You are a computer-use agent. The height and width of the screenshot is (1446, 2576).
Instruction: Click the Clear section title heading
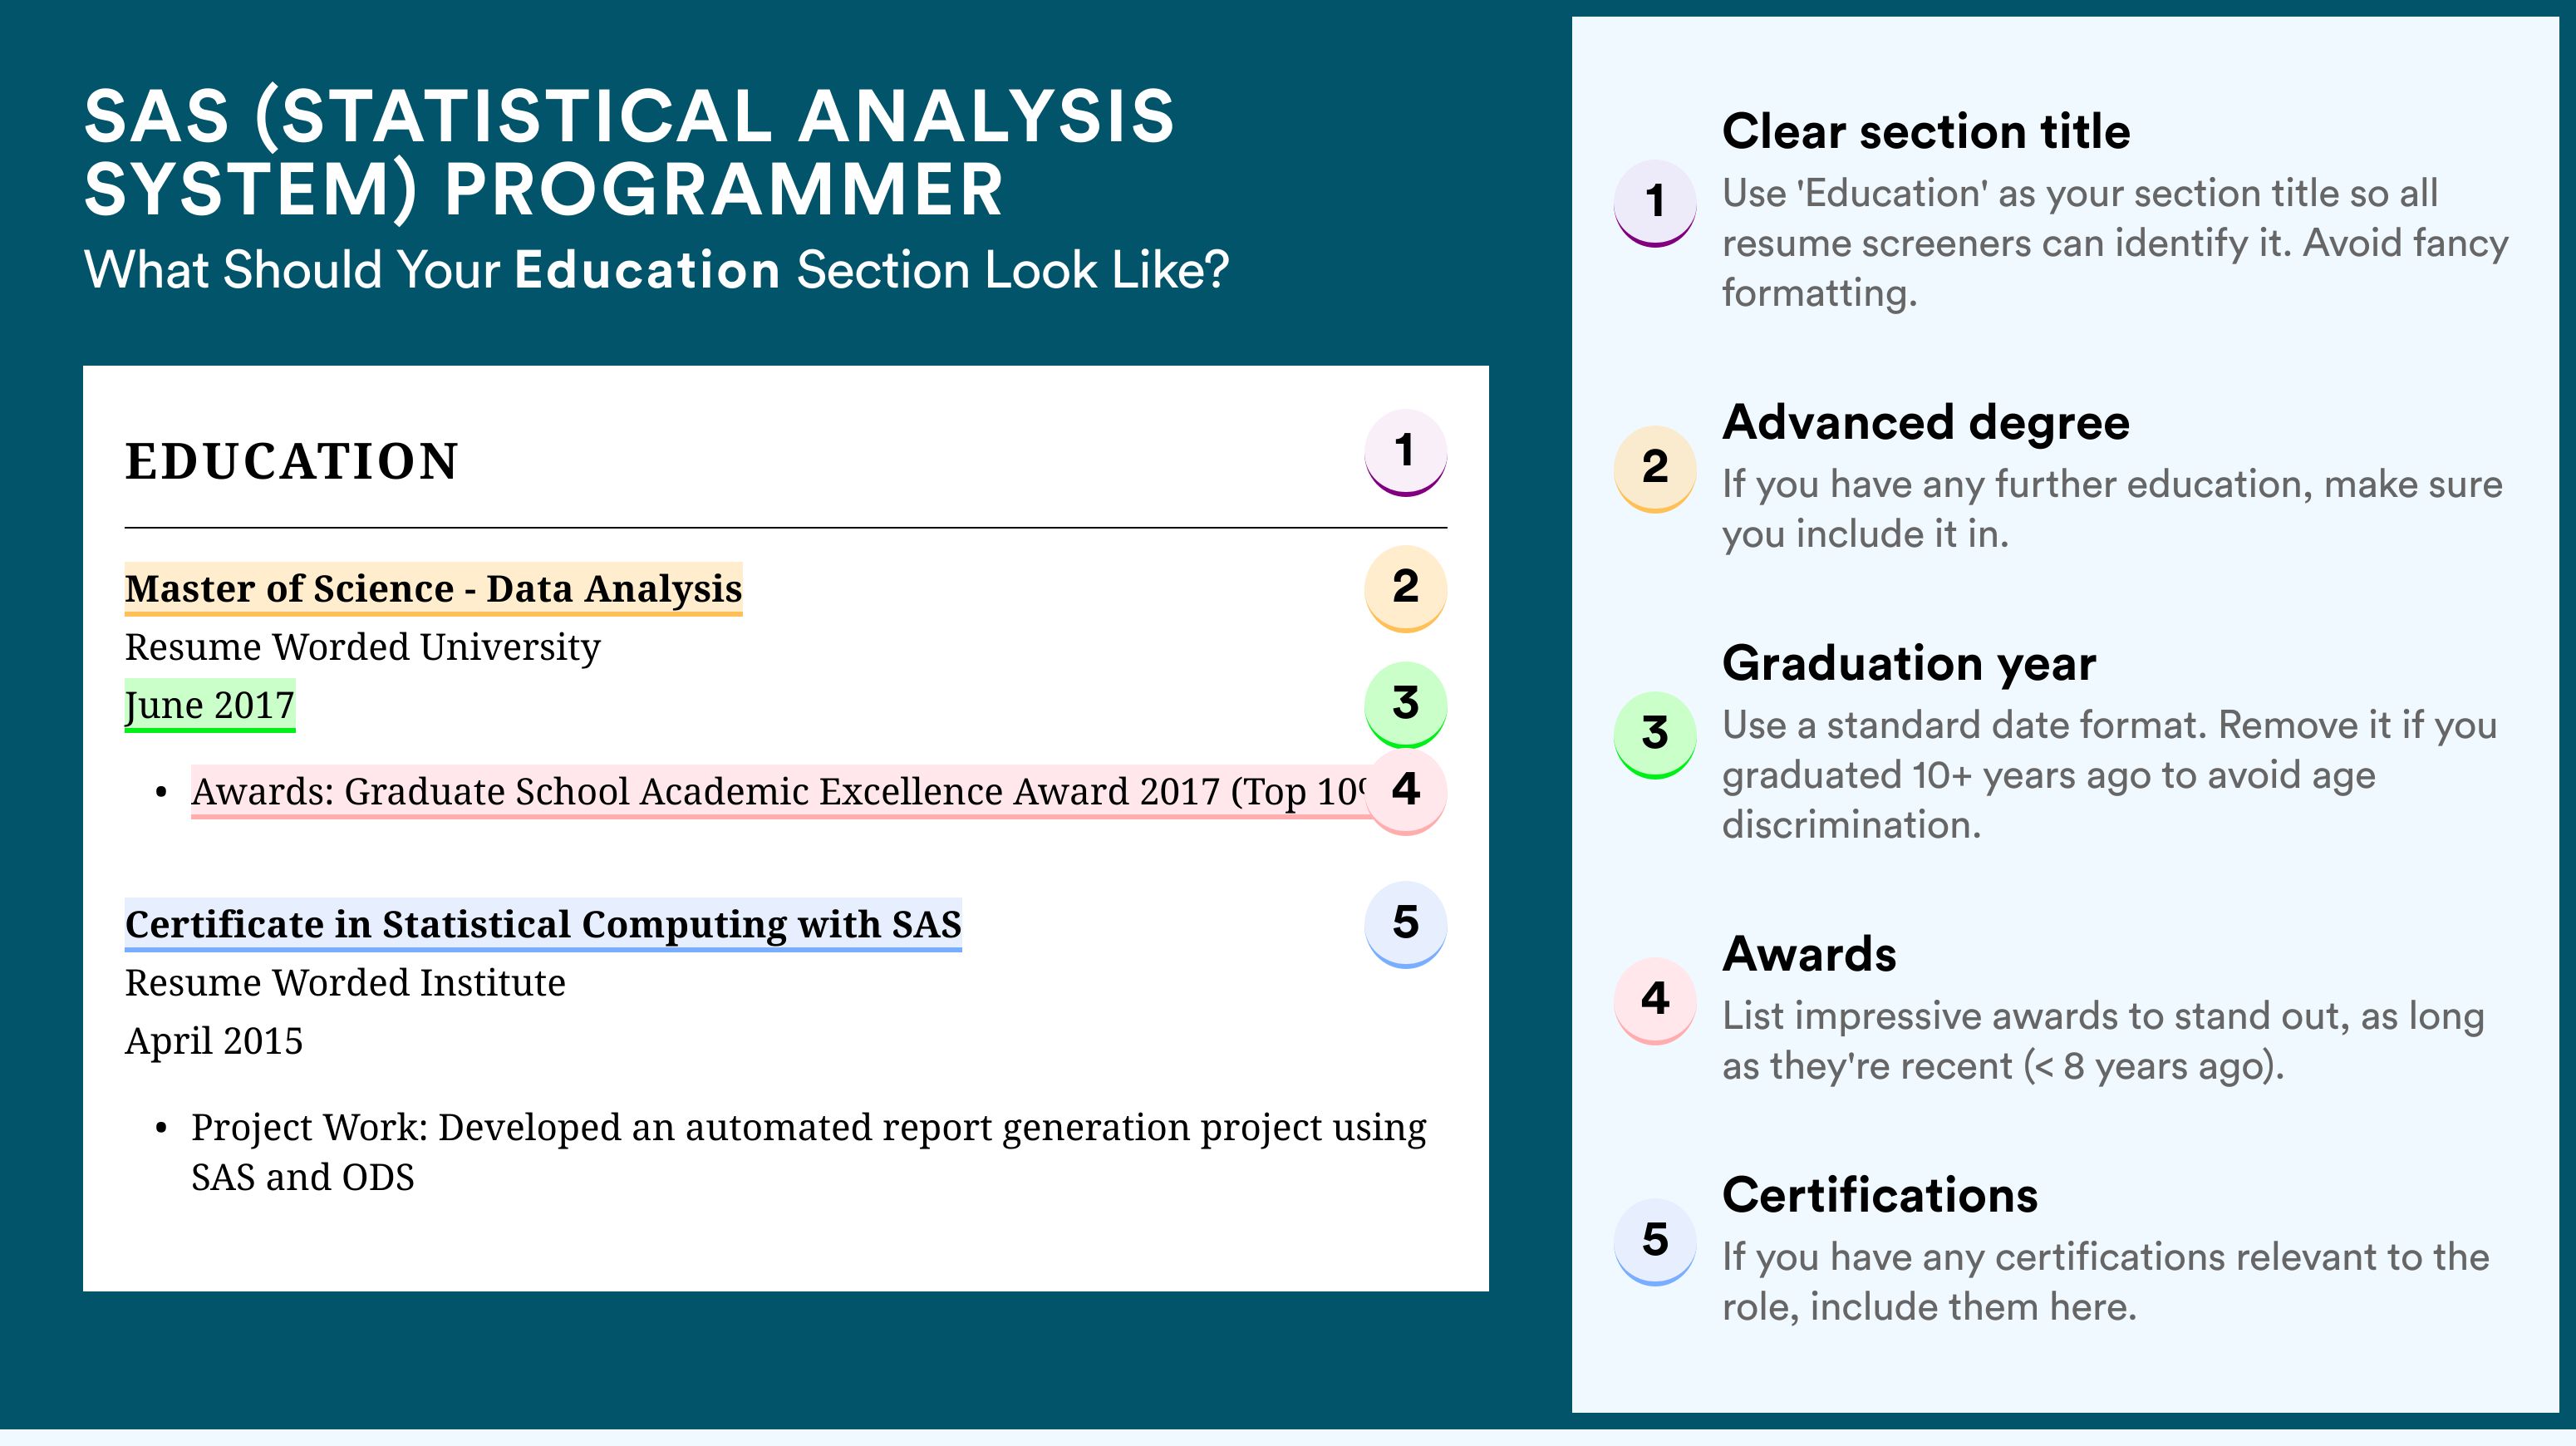click(1926, 132)
